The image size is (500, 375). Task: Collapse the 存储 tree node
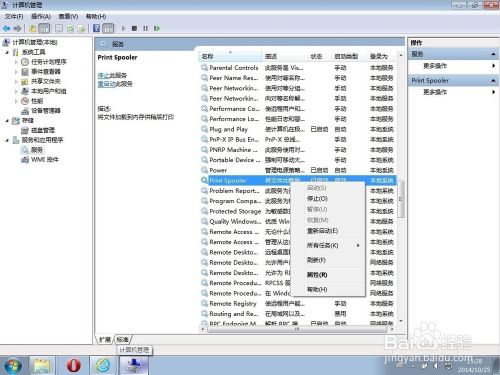tap(7, 121)
